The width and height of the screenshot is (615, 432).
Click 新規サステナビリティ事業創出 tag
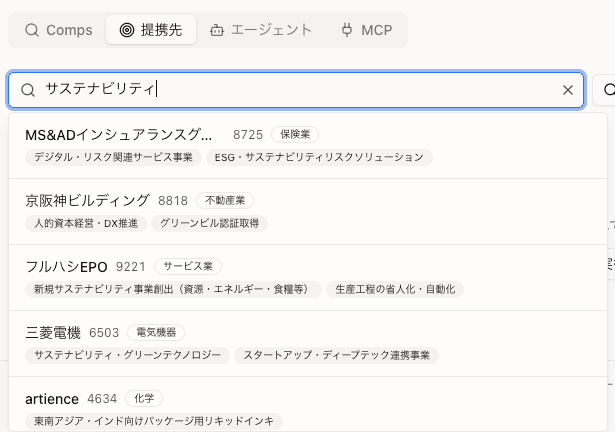[x=173, y=289]
